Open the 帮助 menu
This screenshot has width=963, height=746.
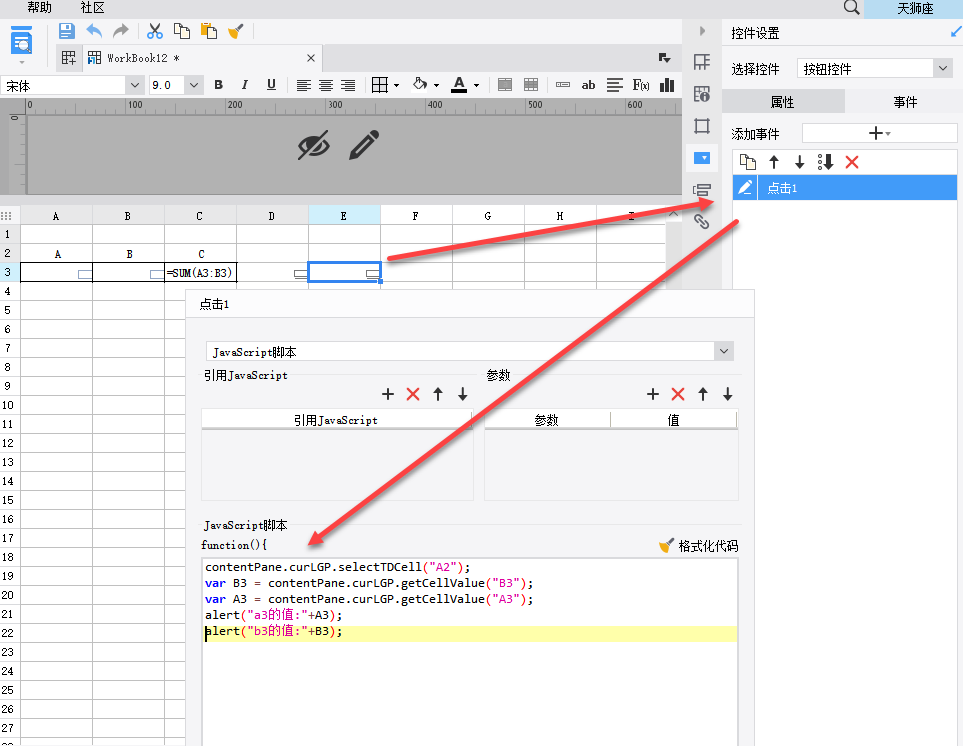tap(39, 7)
